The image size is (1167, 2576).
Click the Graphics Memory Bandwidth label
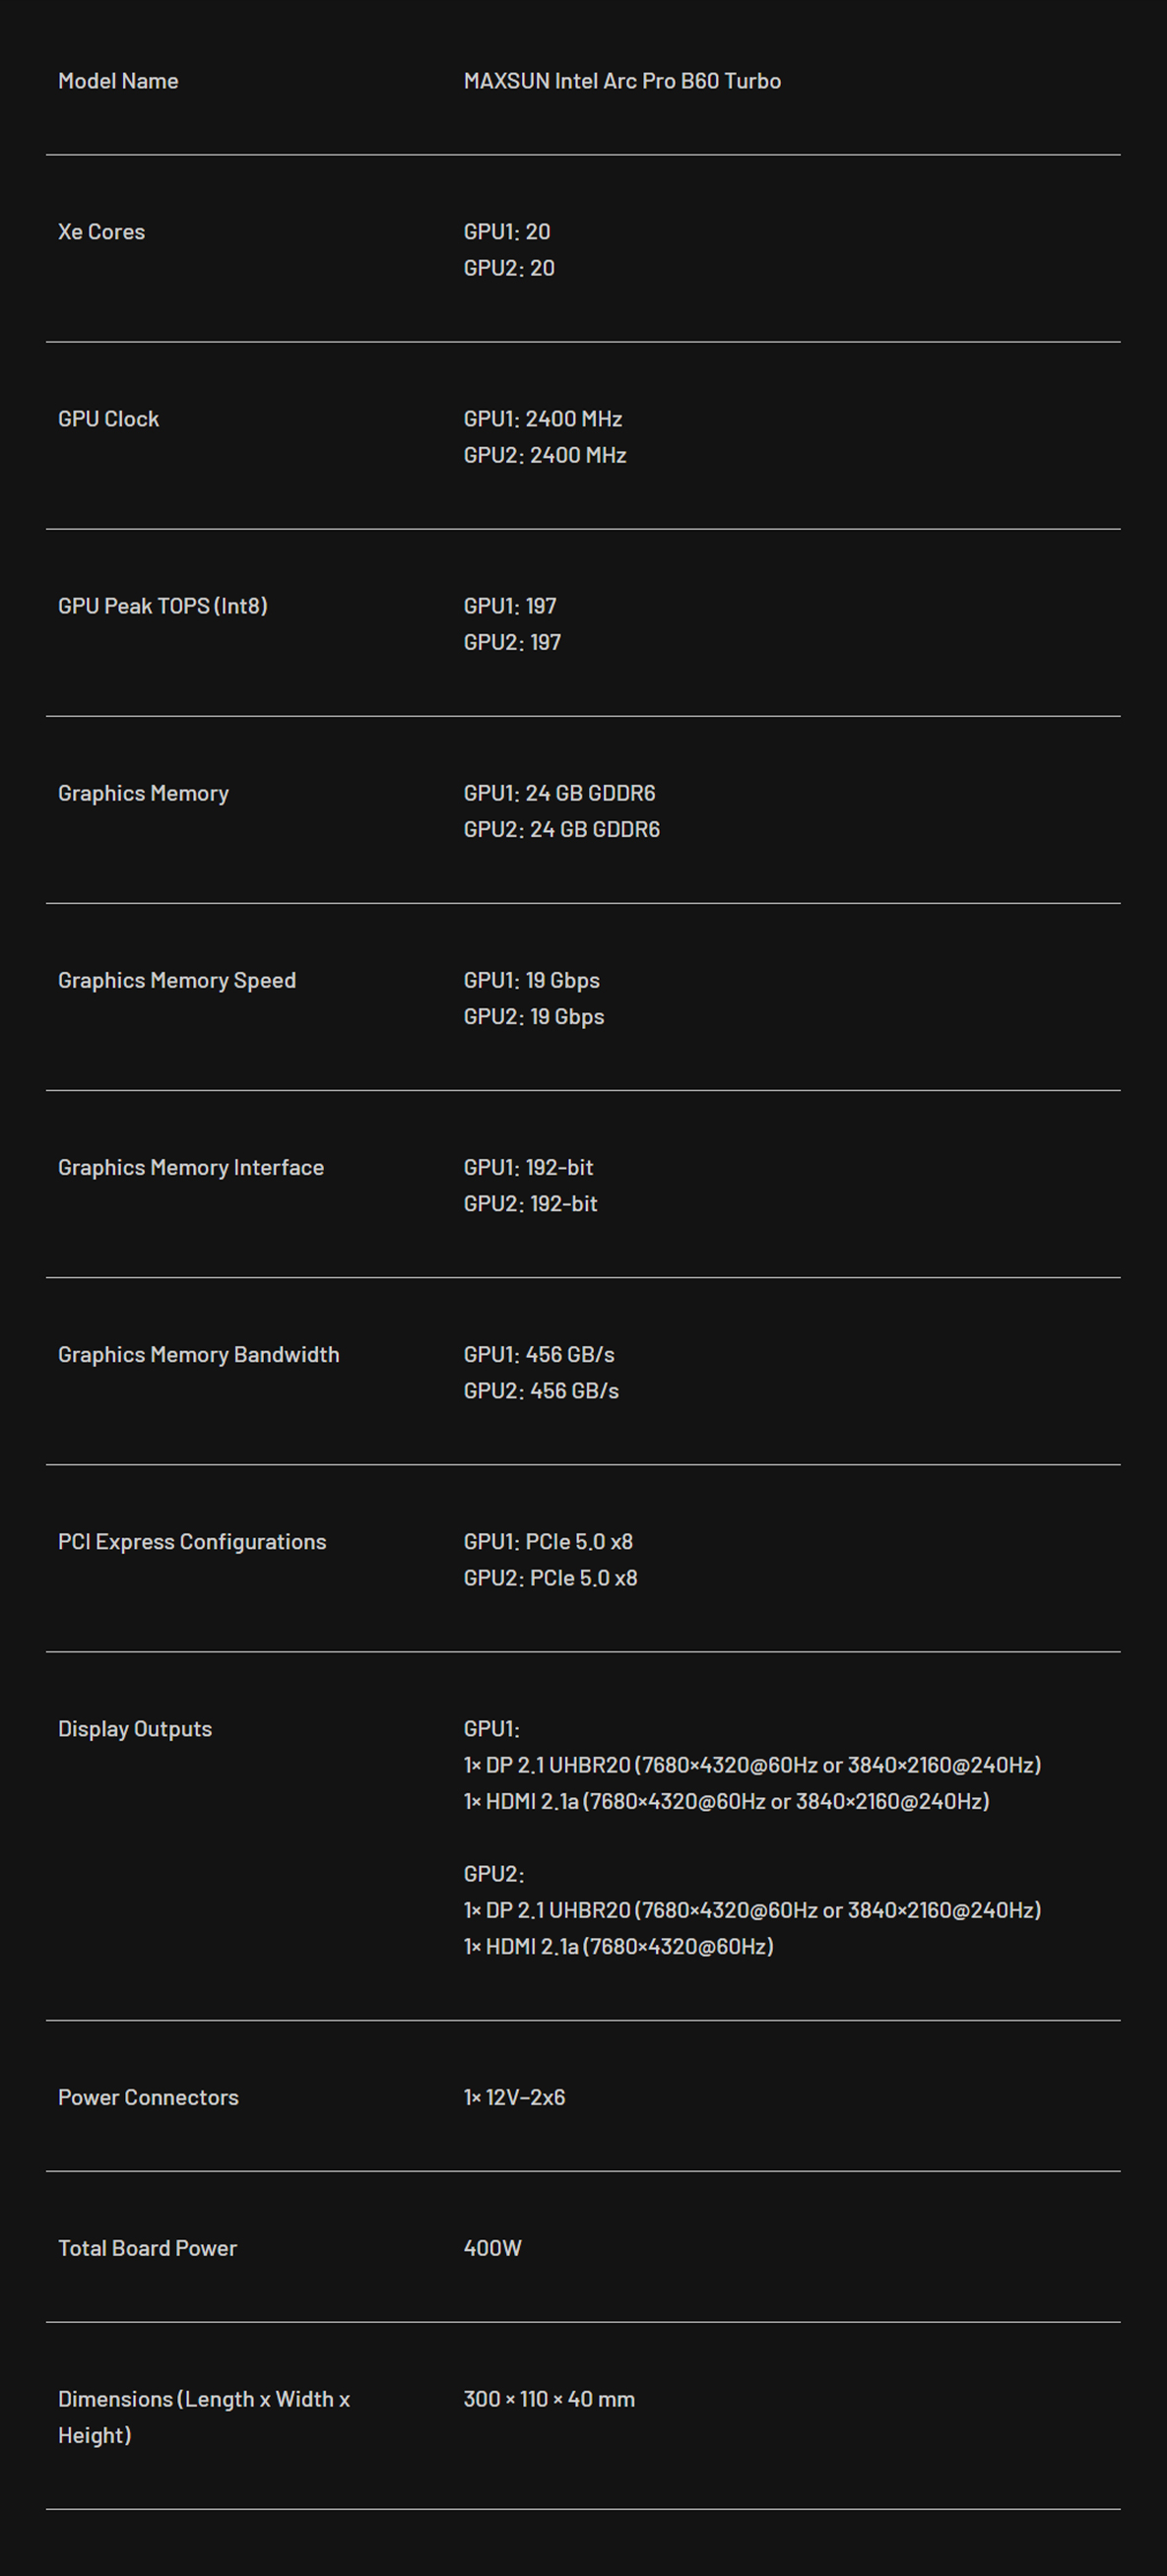(199, 1354)
